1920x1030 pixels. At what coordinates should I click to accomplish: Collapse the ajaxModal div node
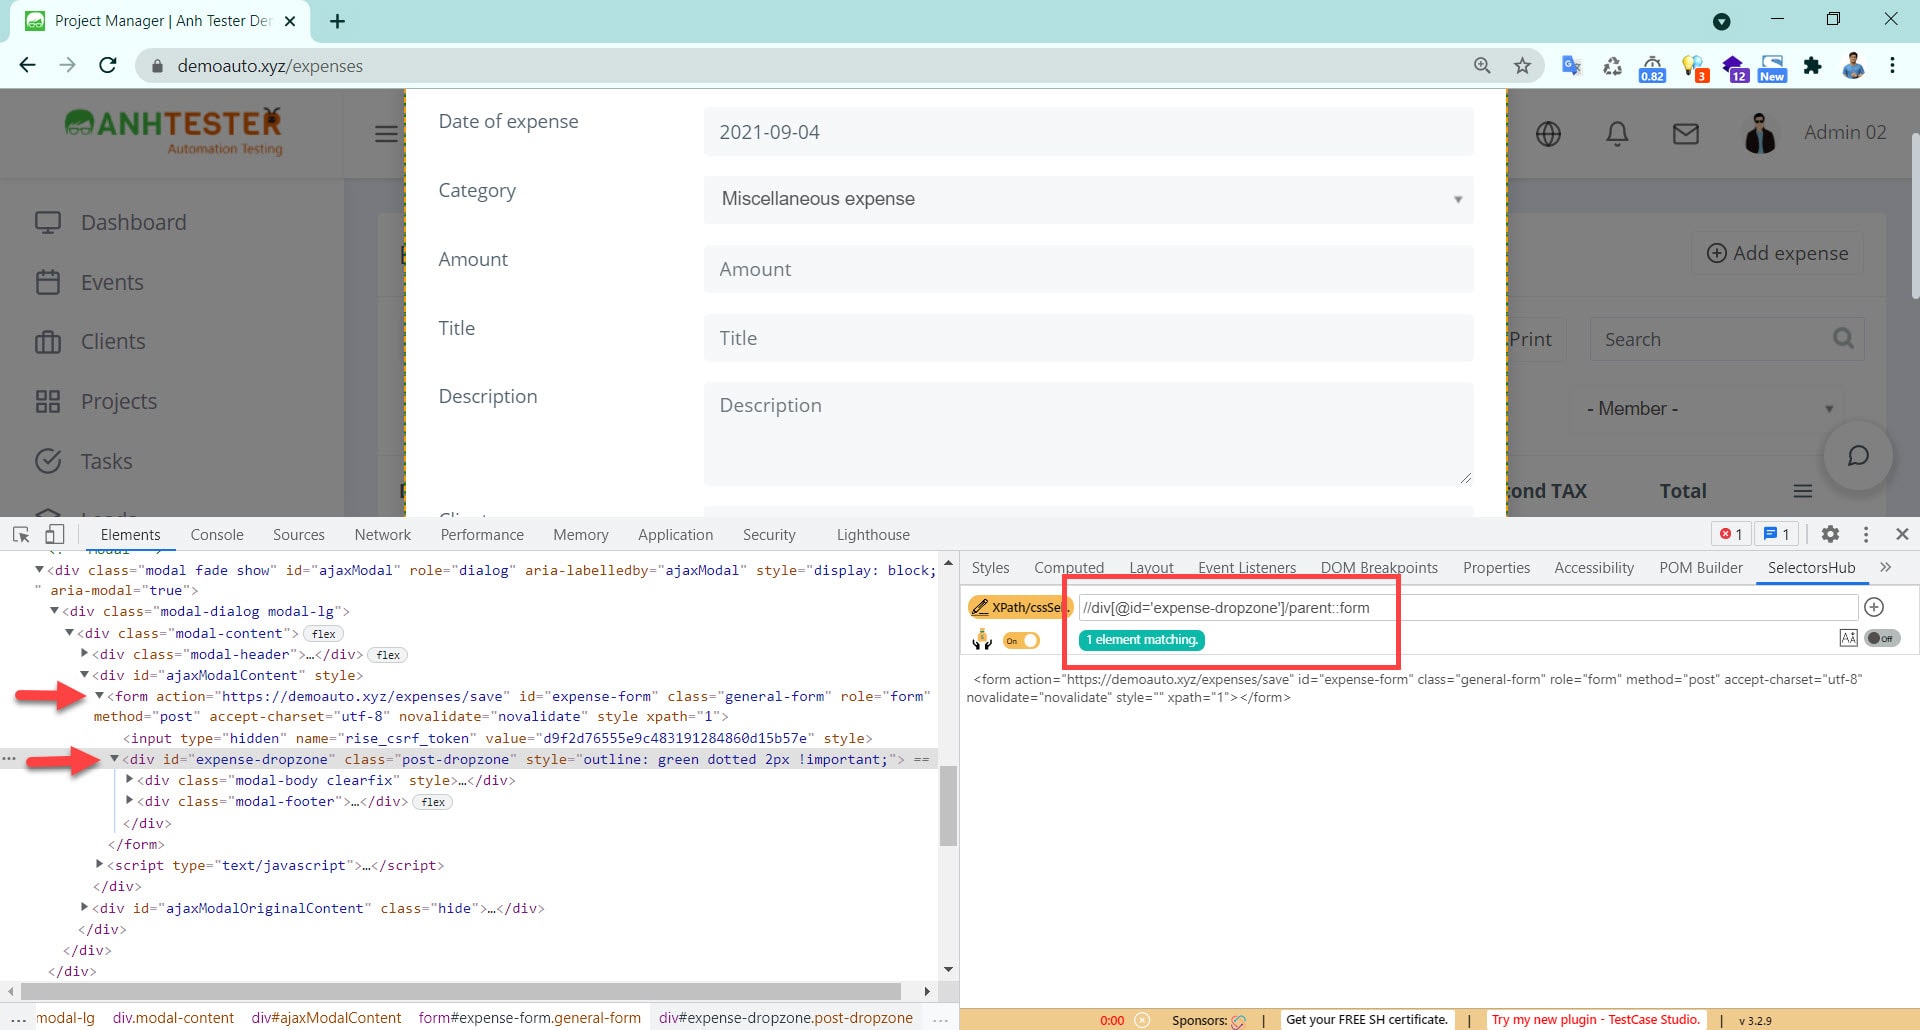click(x=39, y=570)
